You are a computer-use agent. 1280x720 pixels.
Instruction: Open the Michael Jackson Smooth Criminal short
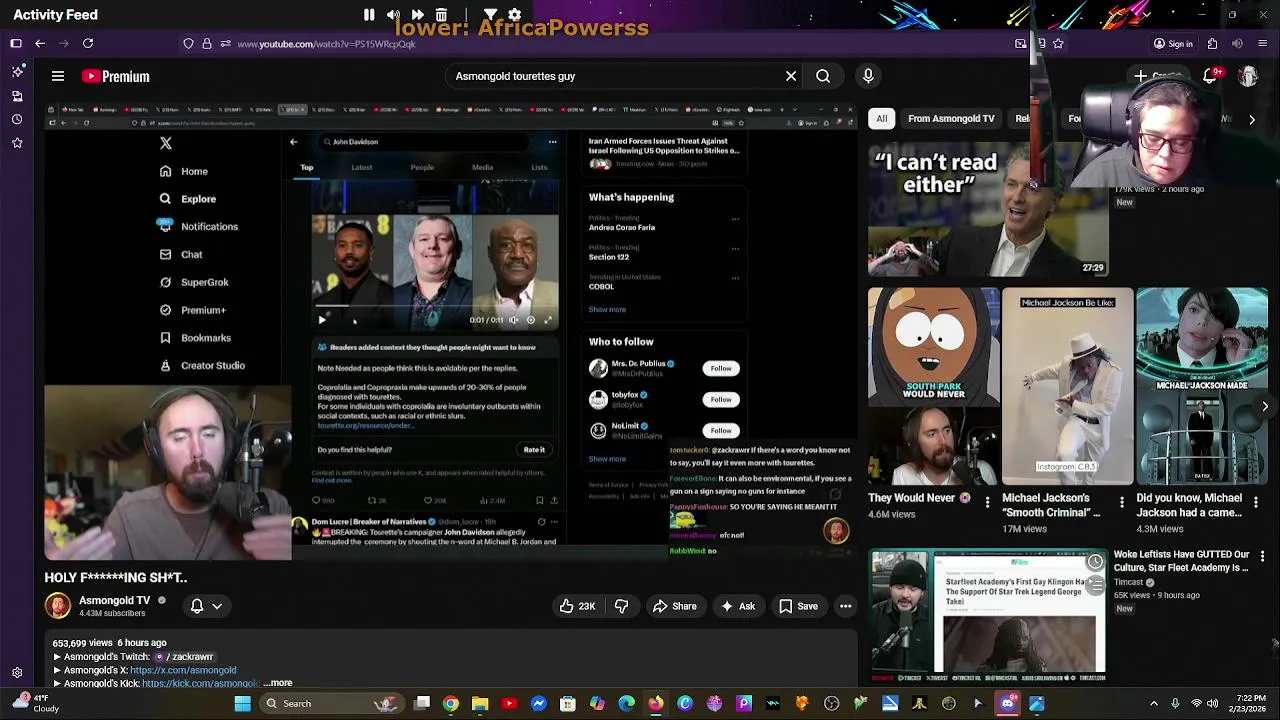[x=1068, y=386]
